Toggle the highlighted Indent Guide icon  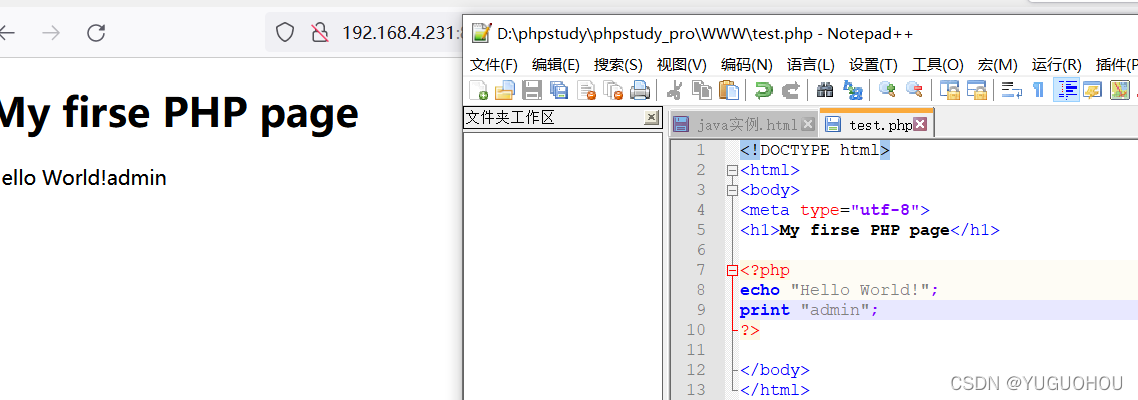[1066, 90]
